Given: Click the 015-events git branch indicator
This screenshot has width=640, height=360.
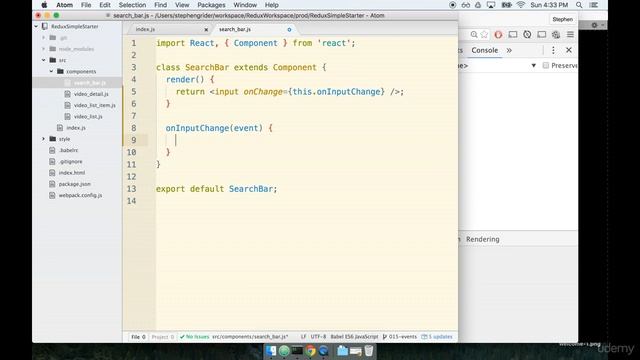Looking at the screenshot, I should coord(400,337).
